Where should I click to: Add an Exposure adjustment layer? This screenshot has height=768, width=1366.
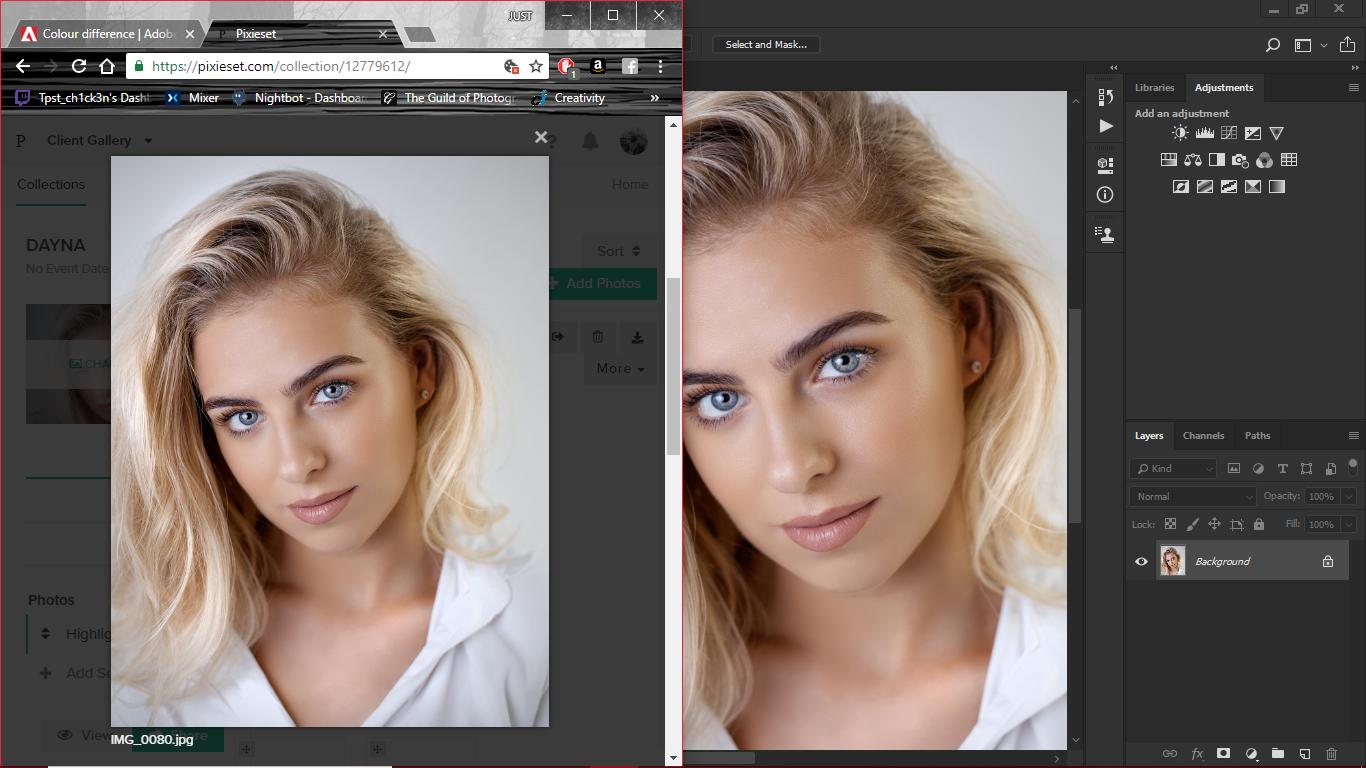tap(1253, 133)
